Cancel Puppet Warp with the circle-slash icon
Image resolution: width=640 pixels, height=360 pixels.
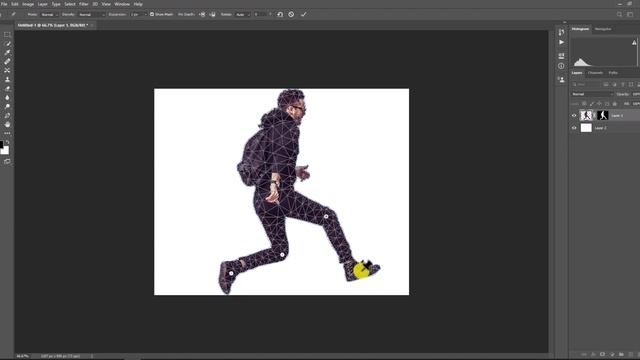[291, 14]
